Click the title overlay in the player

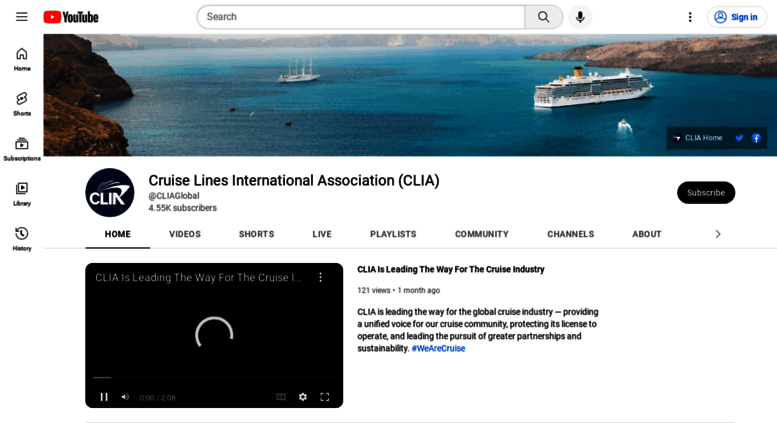pos(198,278)
